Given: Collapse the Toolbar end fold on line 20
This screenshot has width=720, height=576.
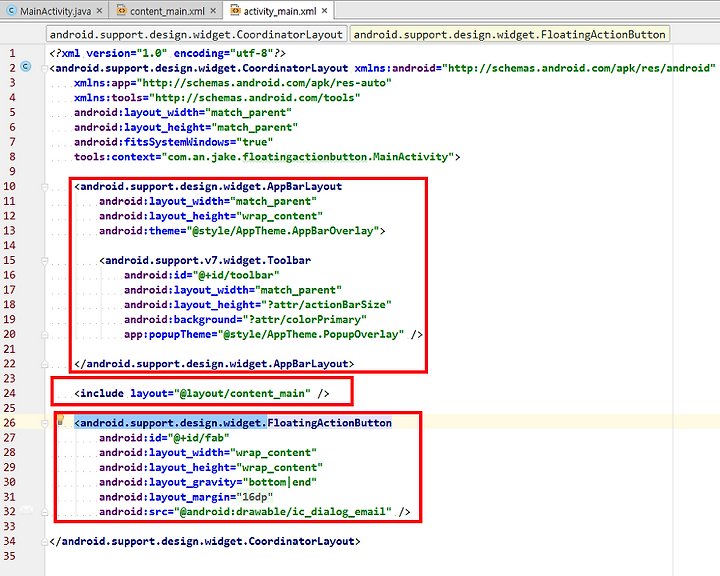Looking at the screenshot, I should [45, 335].
